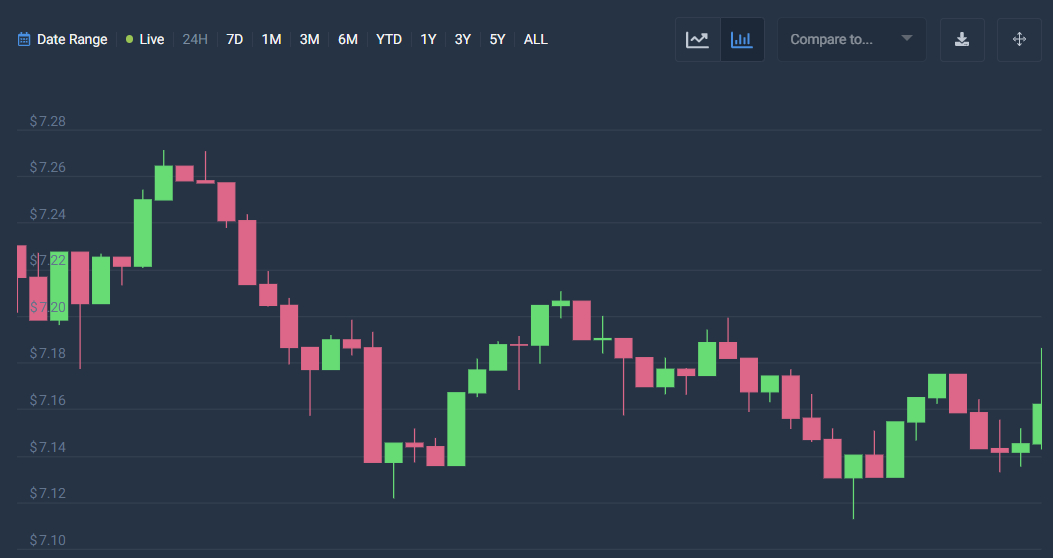Click the highest green candle near $7.26
The height and width of the screenshot is (558, 1053).
pos(164,183)
